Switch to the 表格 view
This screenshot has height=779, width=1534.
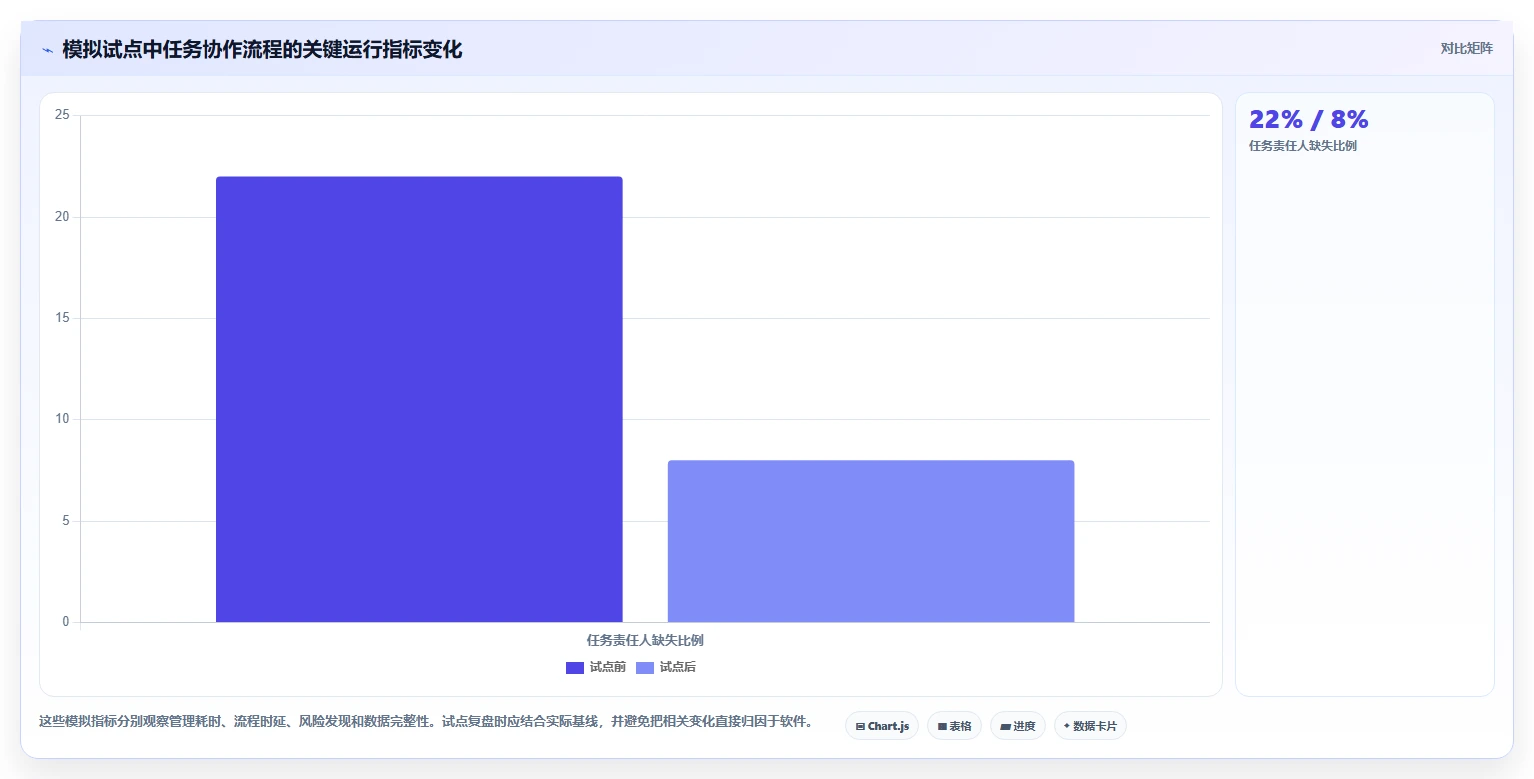(x=954, y=726)
